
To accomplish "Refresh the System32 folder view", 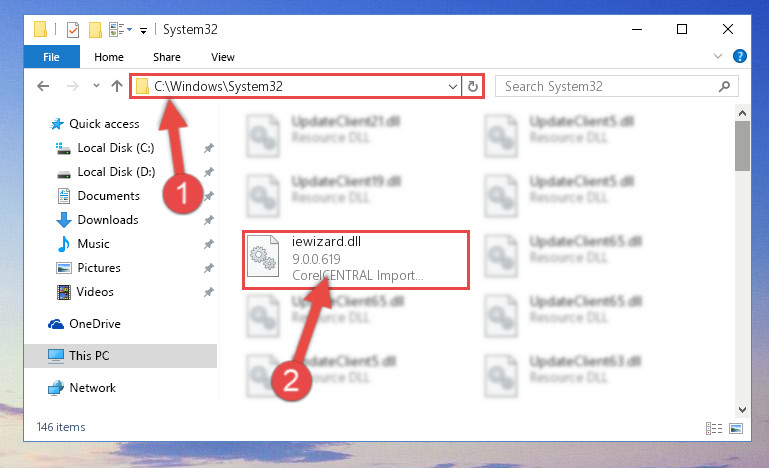I will click(473, 87).
